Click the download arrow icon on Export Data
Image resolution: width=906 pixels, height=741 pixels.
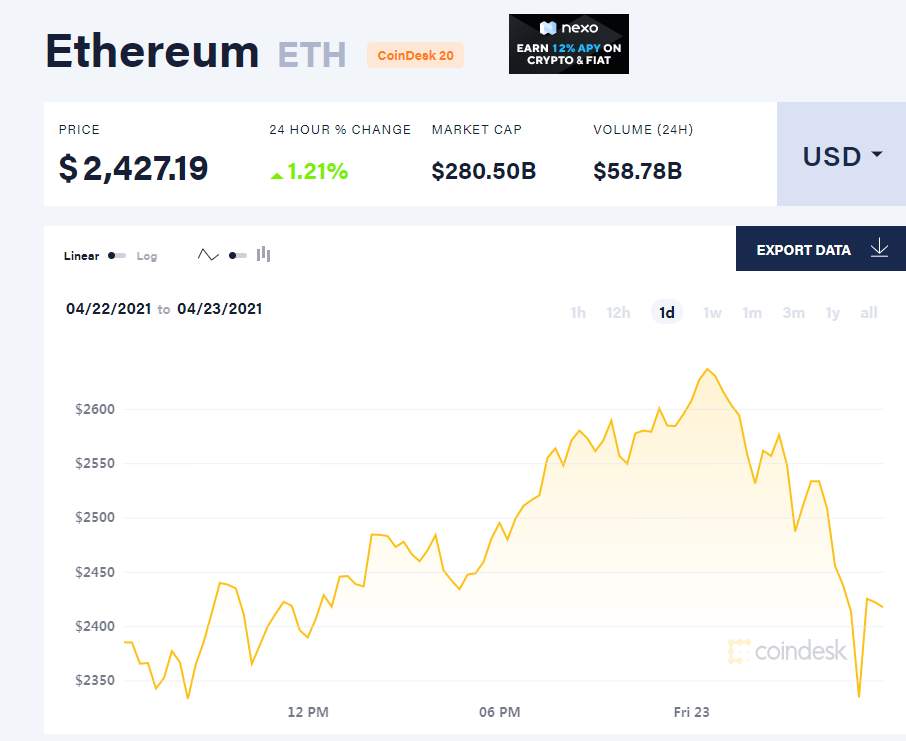click(x=879, y=249)
